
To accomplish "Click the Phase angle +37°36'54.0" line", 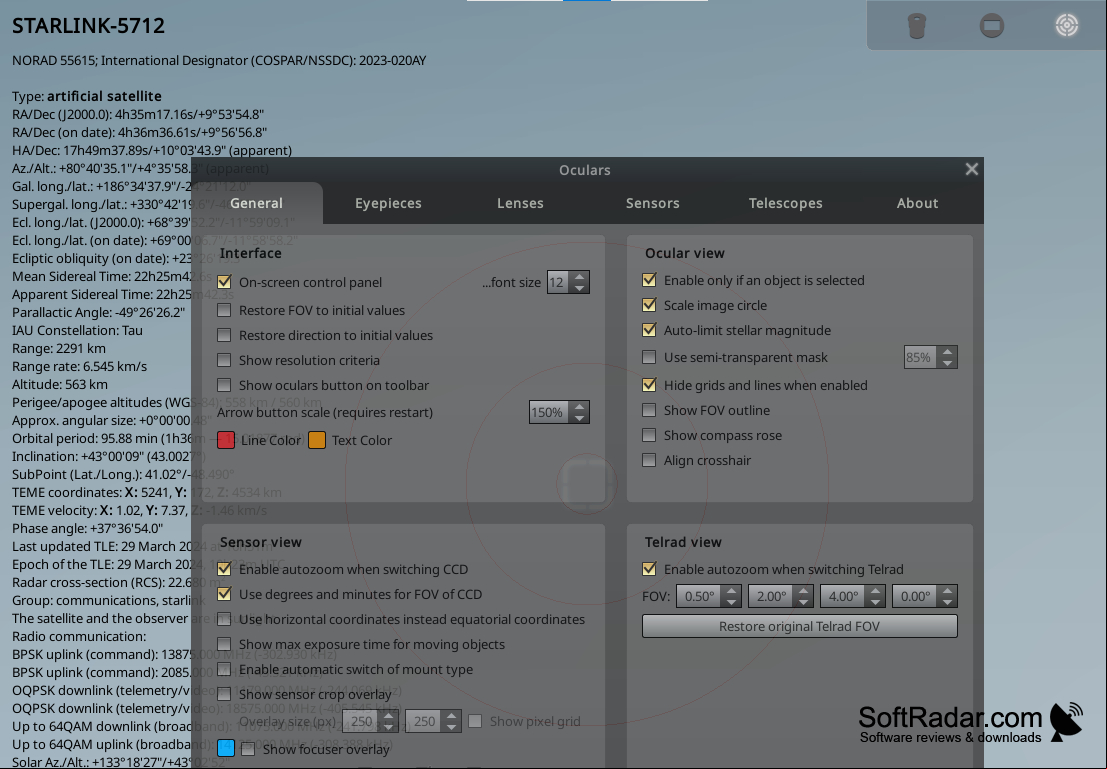I will [x=87, y=528].
